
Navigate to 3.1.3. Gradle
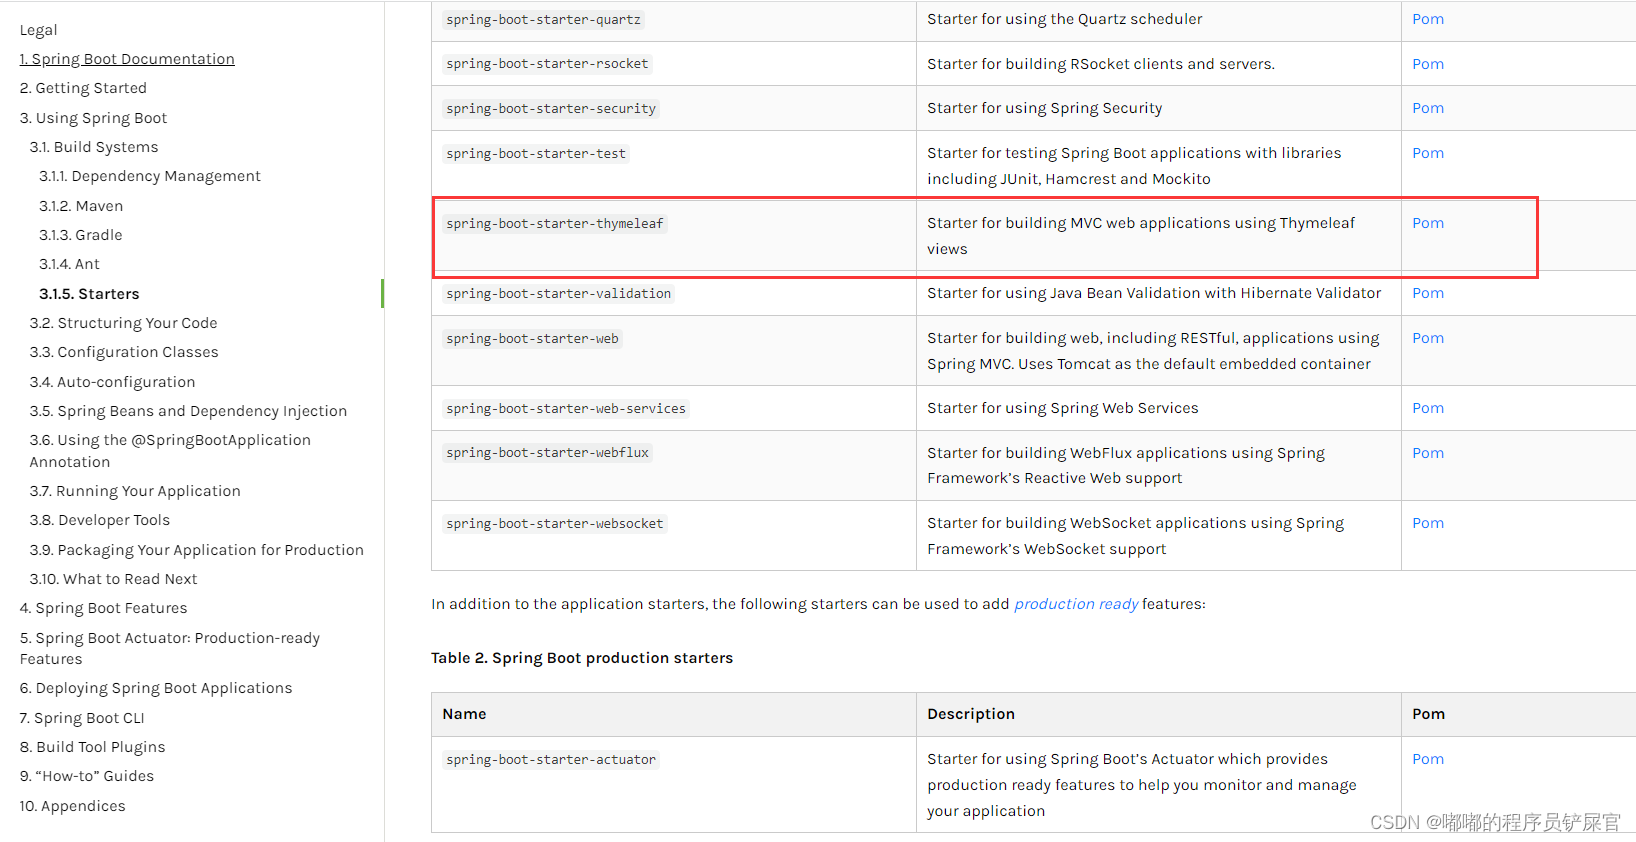[81, 235]
